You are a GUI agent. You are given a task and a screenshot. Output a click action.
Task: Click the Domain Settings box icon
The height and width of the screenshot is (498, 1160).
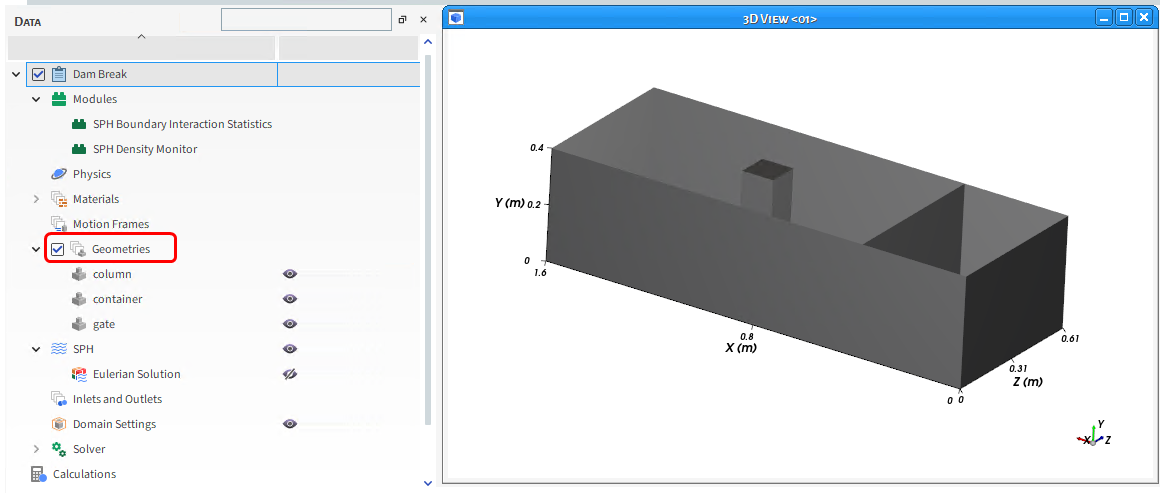[59, 424]
